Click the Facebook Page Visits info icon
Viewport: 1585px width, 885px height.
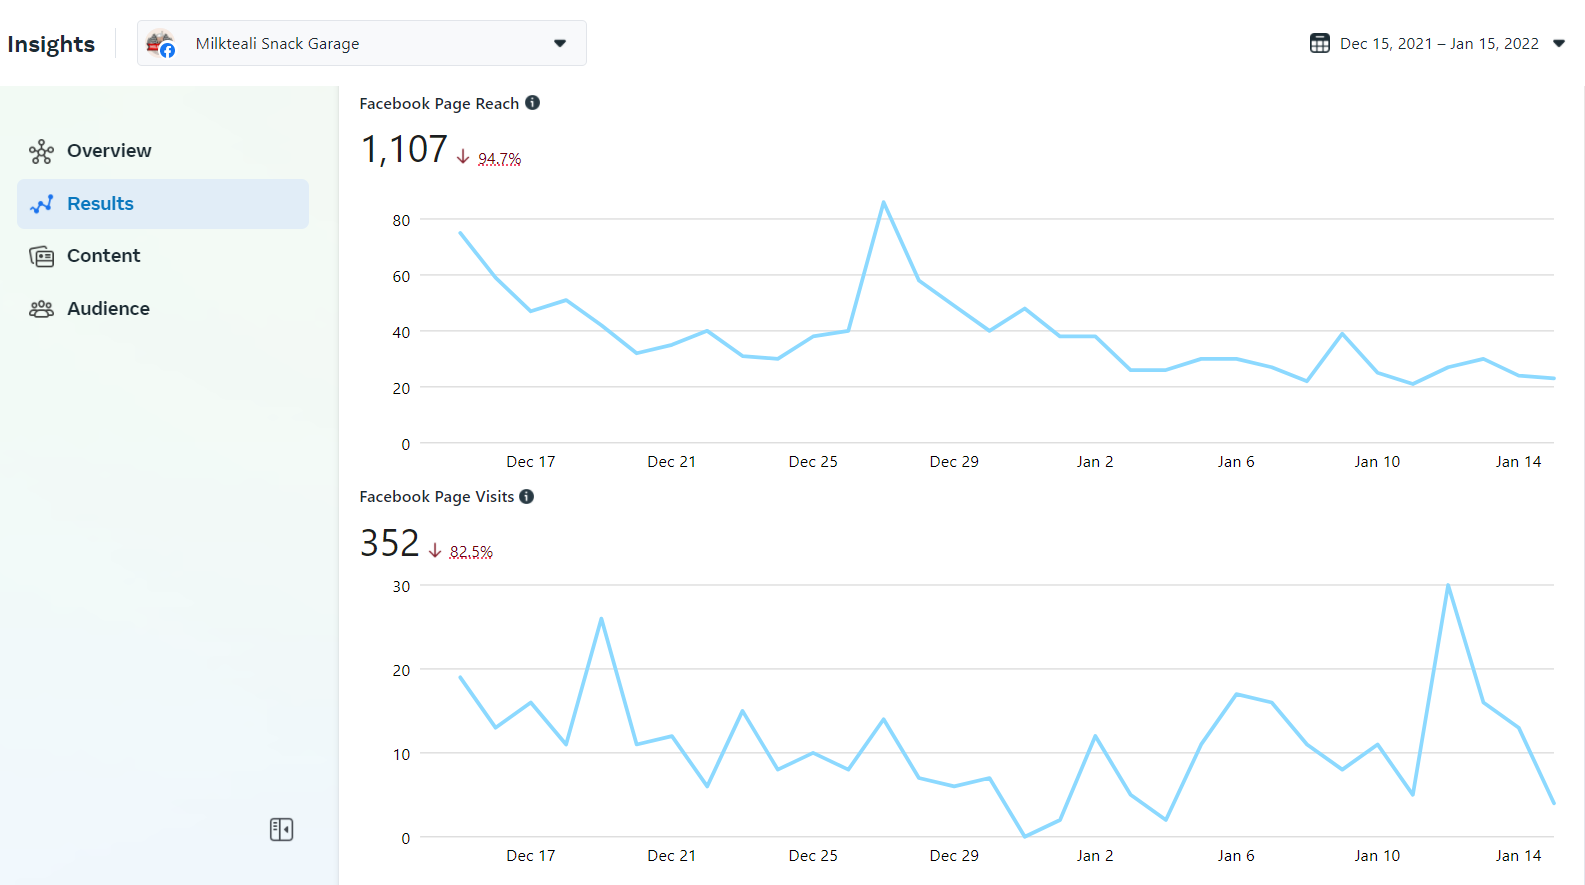click(x=527, y=496)
